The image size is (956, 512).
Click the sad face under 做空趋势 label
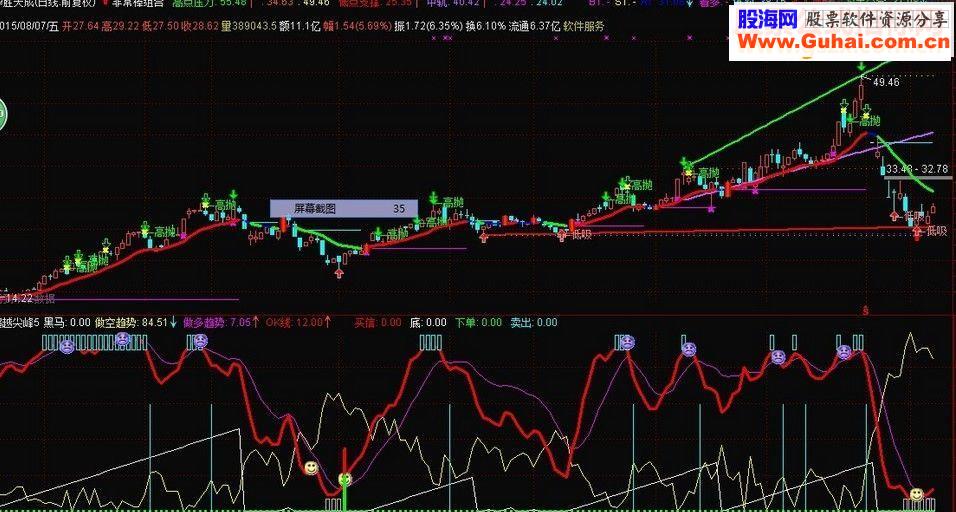click(123, 338)
